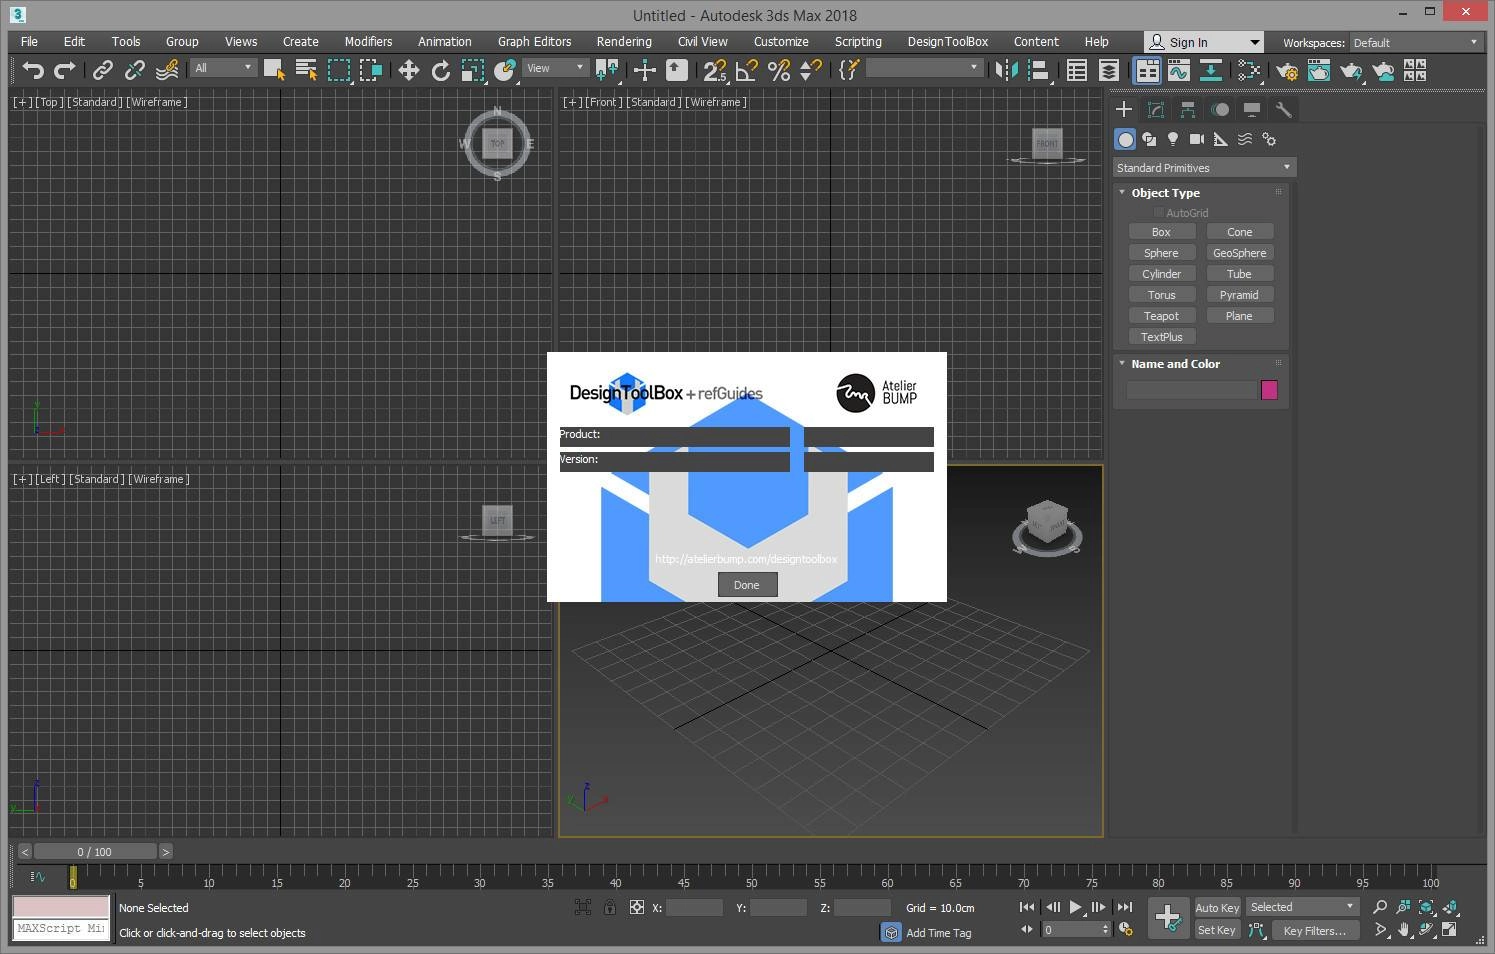
Task: Click Use Pivot Point Center icon
Action: click(x=606, y=70)
